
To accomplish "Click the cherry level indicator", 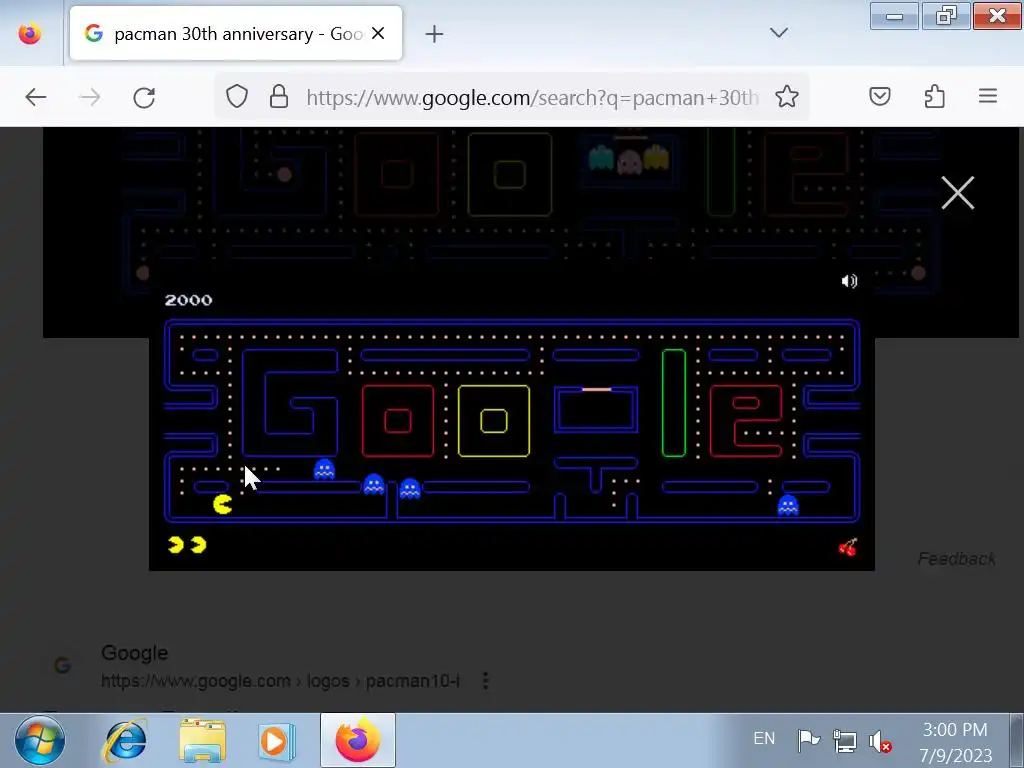I will [x=848, y=547].
